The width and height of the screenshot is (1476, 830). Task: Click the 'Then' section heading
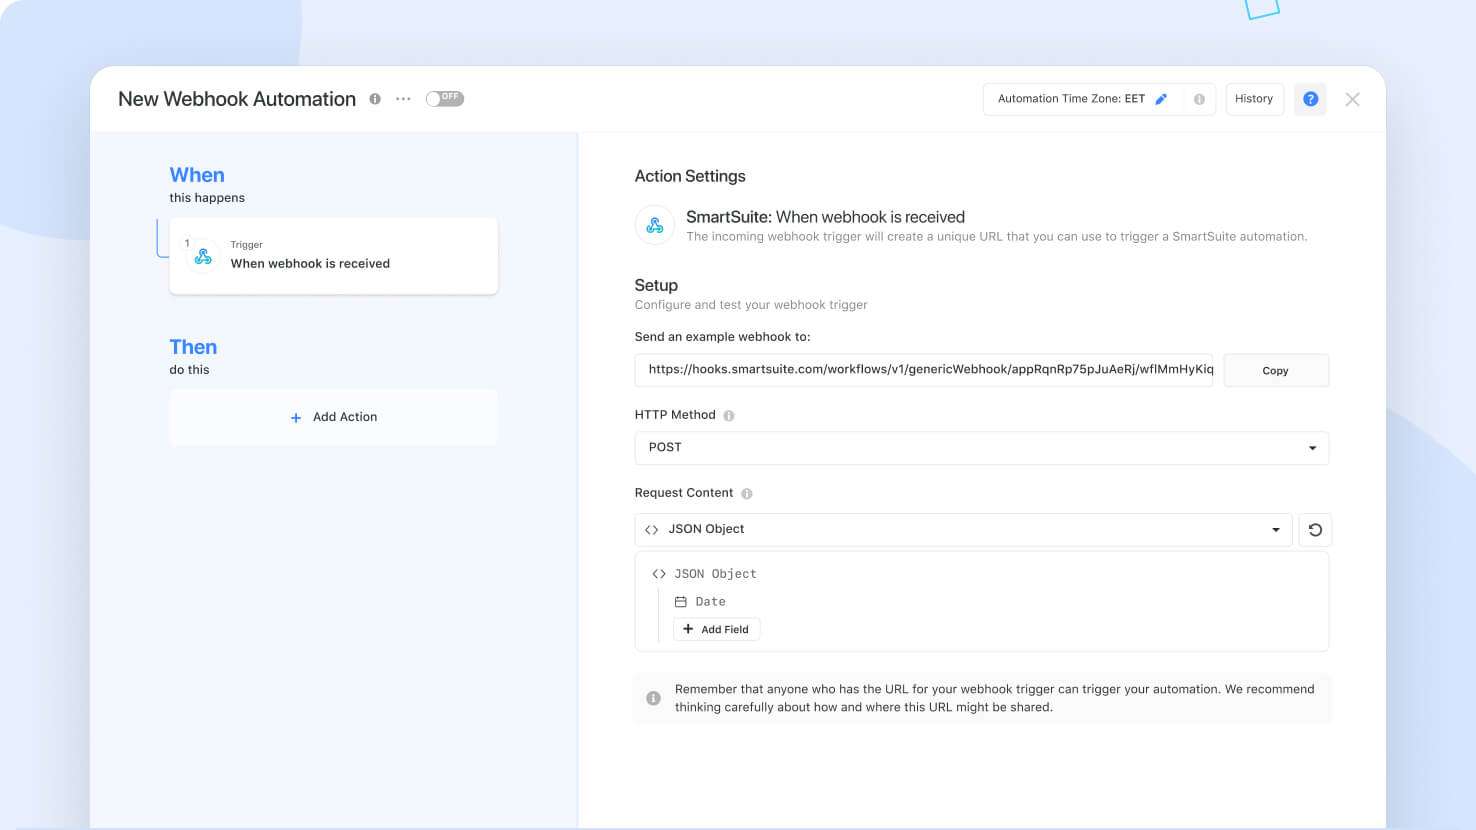pos(193,347)
